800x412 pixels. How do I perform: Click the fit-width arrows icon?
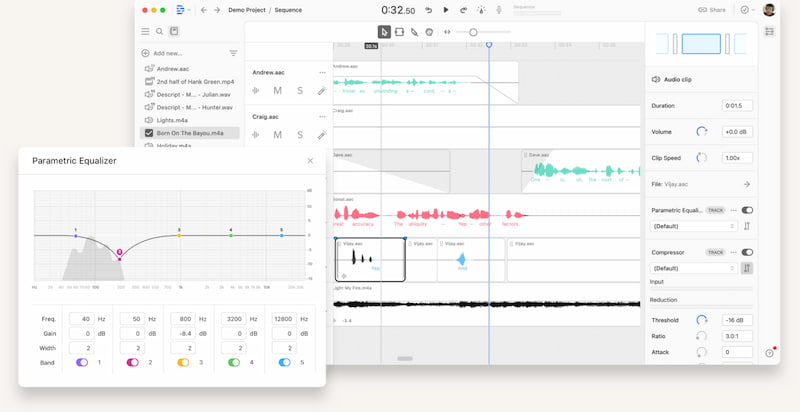pos(447,32)
